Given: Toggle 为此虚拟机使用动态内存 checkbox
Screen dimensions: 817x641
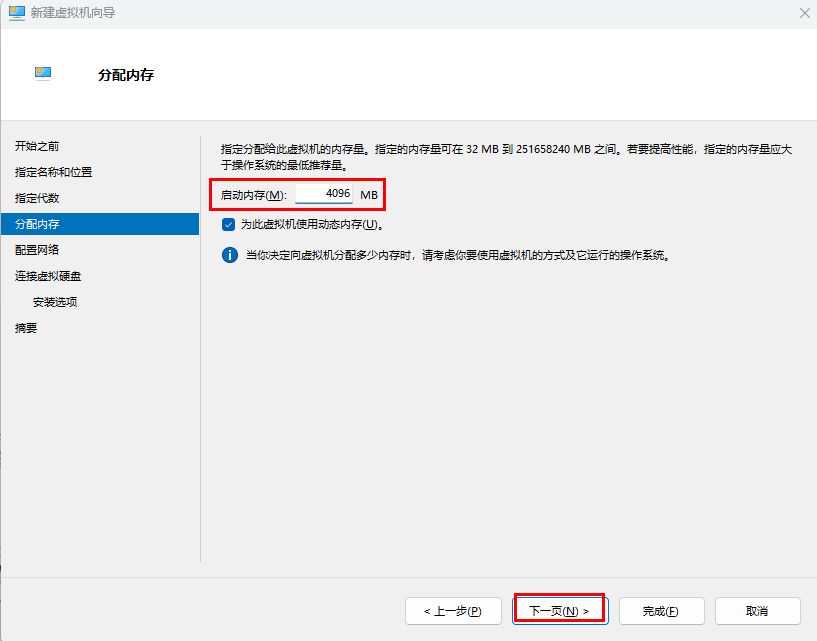Looking at the screenshot, I should [x=228, y=225].
